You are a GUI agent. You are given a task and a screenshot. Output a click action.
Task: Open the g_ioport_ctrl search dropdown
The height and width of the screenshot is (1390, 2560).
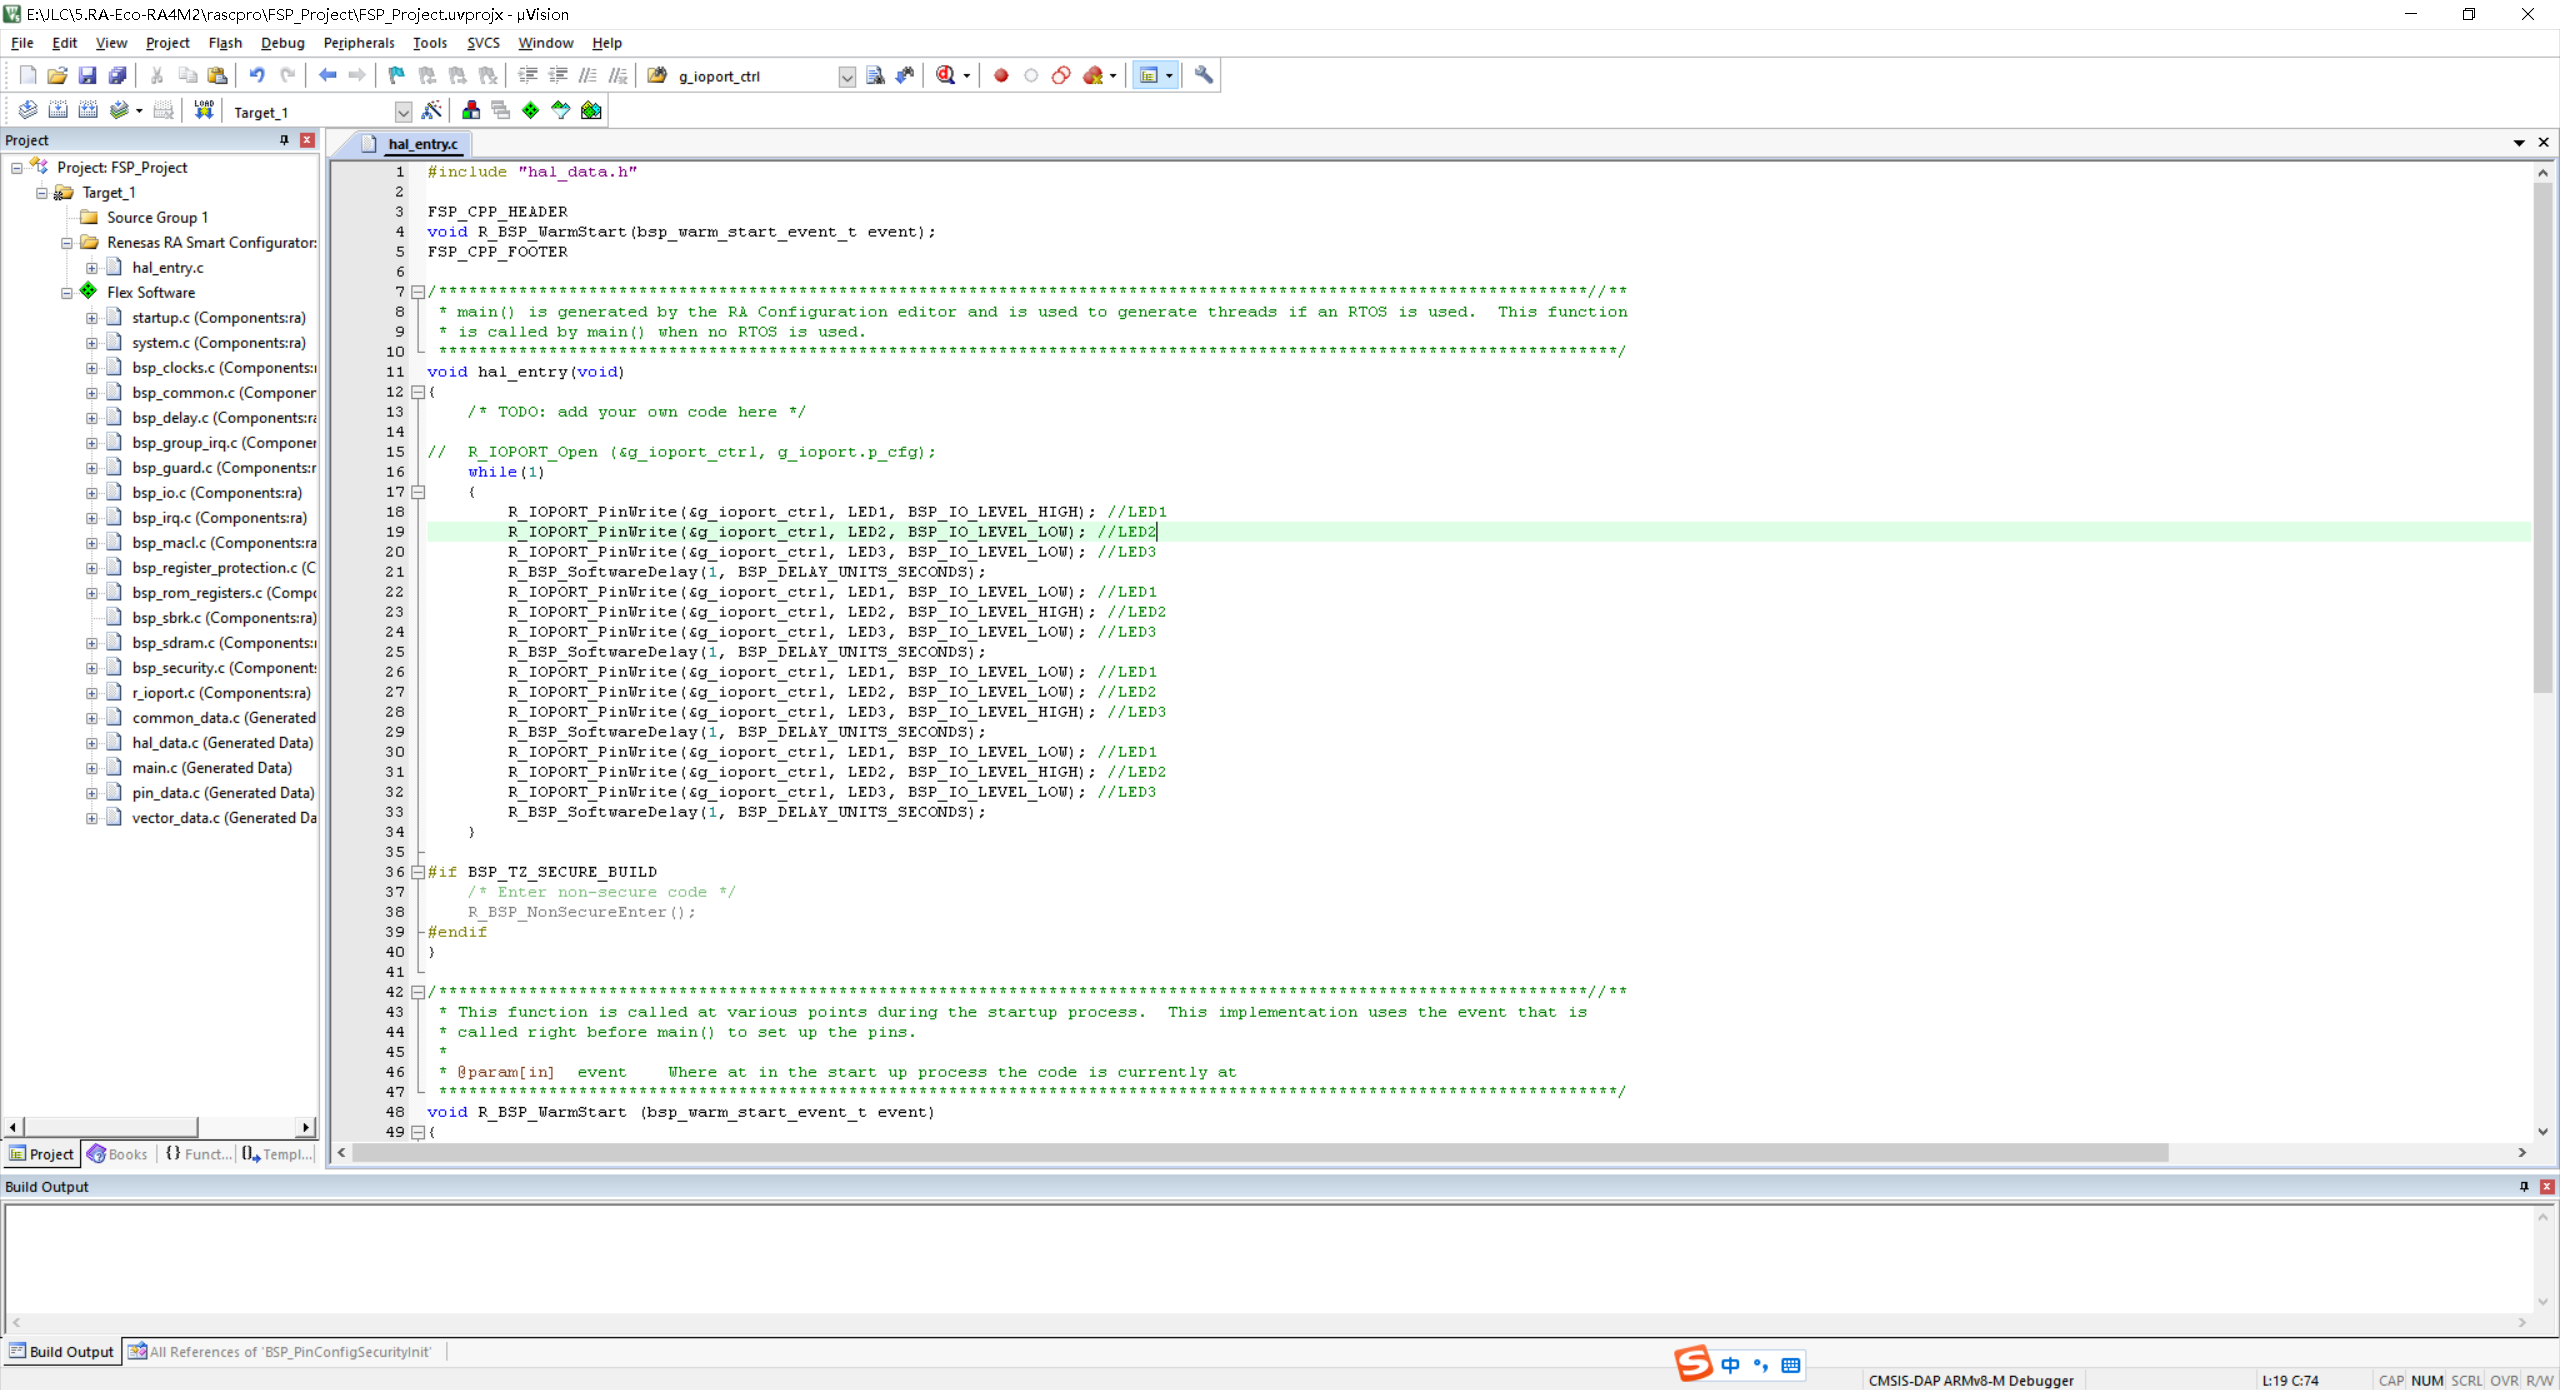pos(847,77)
